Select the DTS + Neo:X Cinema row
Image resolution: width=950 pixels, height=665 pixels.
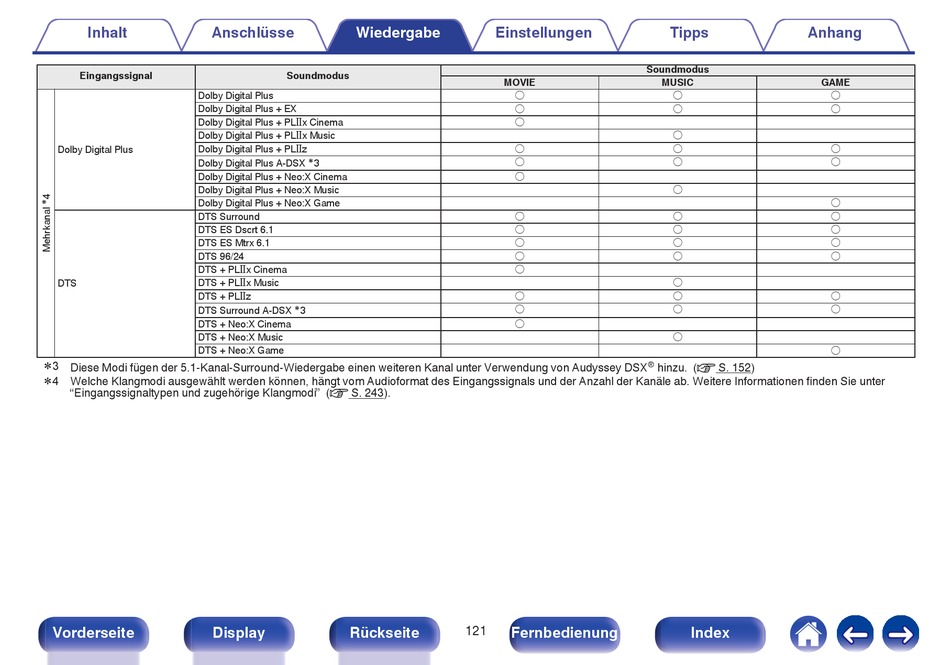click(x=555, y=324)
